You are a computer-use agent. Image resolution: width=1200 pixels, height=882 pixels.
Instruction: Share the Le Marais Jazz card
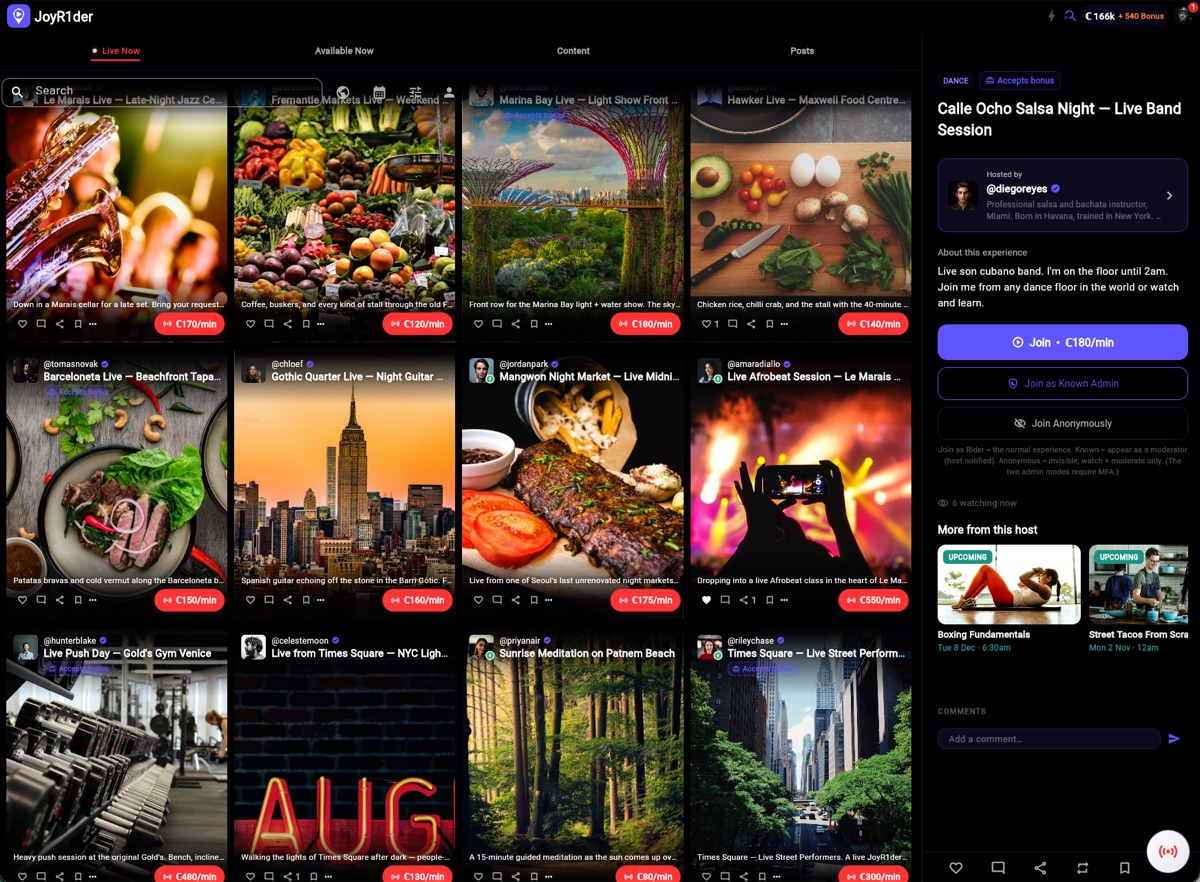[x=60, y=324]
